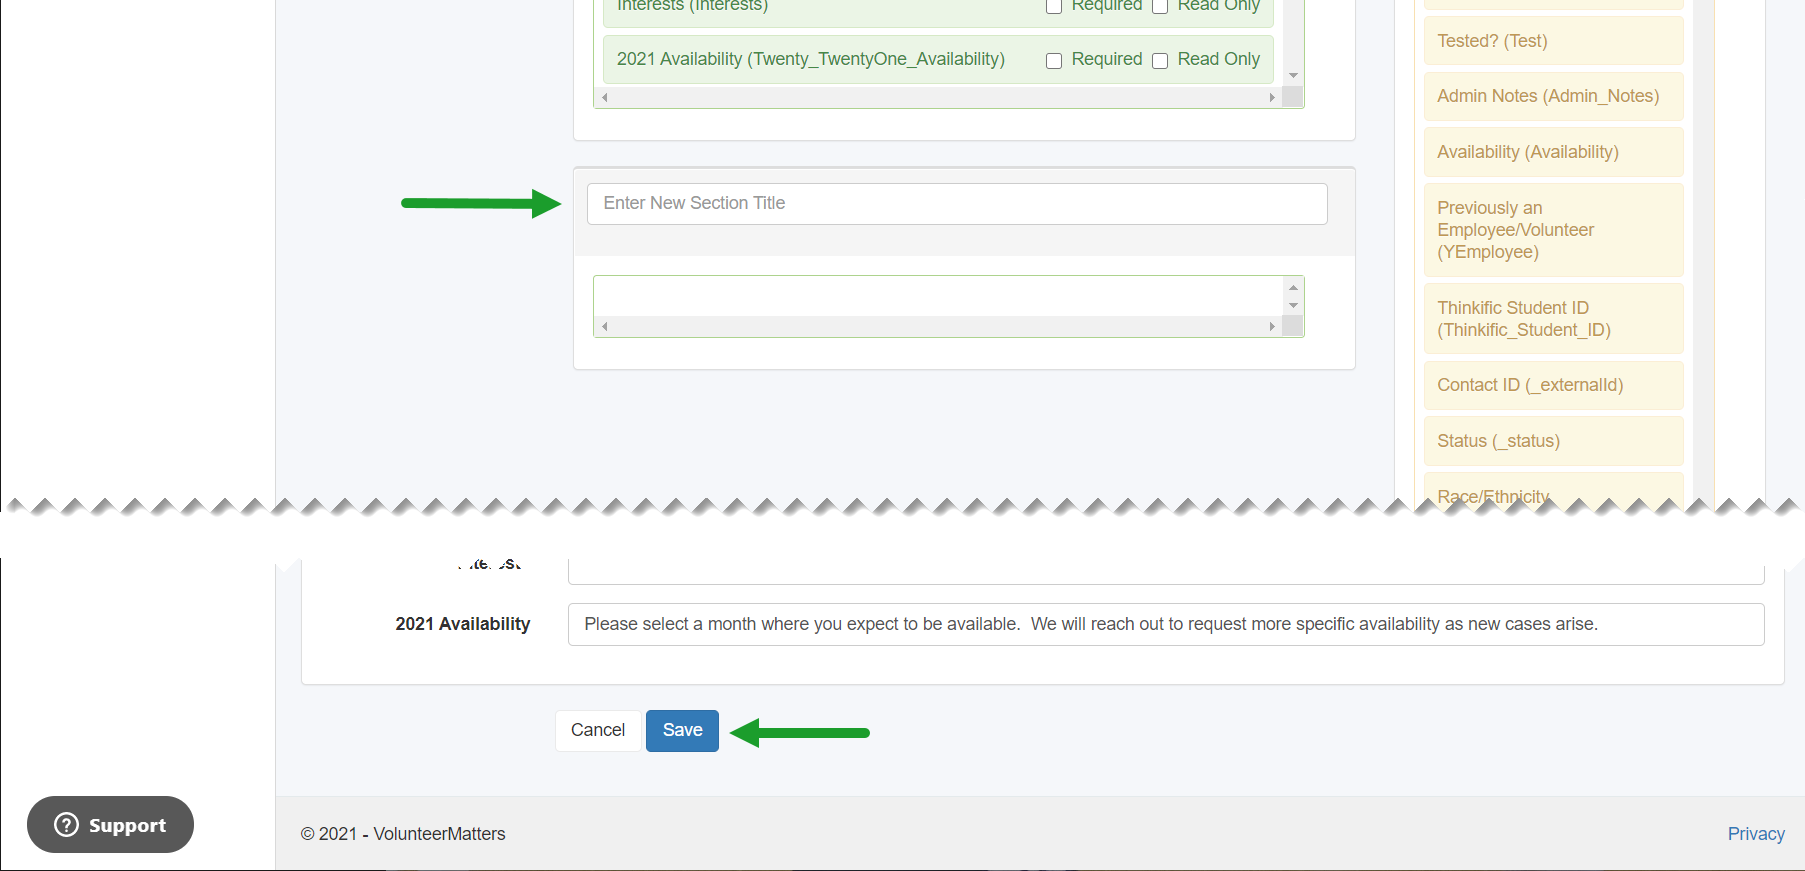
Task: Click the 2021 Availability (Twenty_TwentyOne_Availability) row
Action: (x=938, y=59)
